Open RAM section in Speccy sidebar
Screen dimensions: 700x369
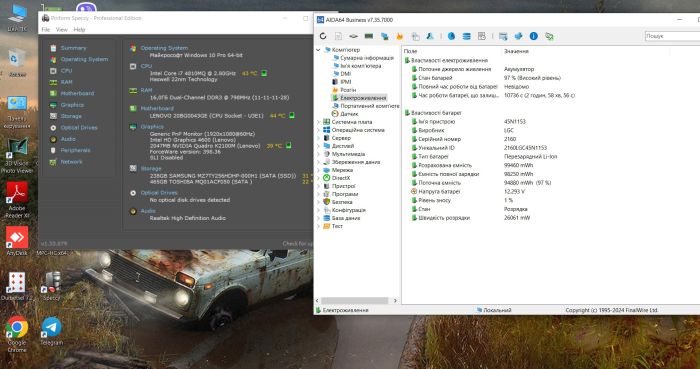[x=67, y=82]
